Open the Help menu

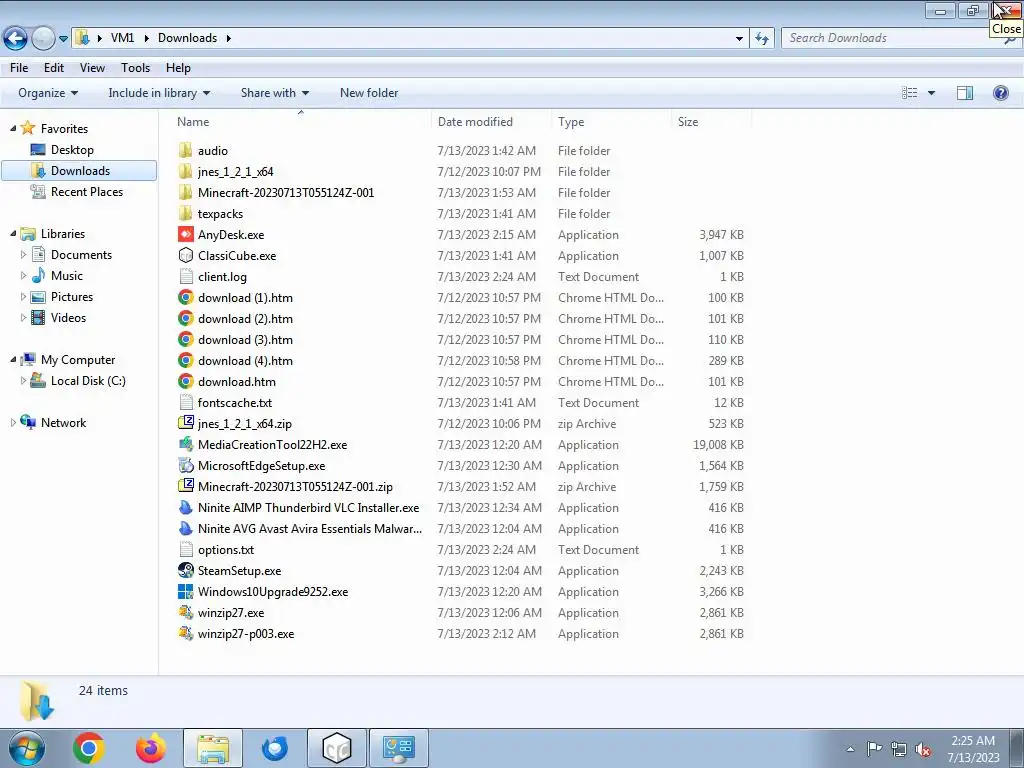tap(178, 68)
